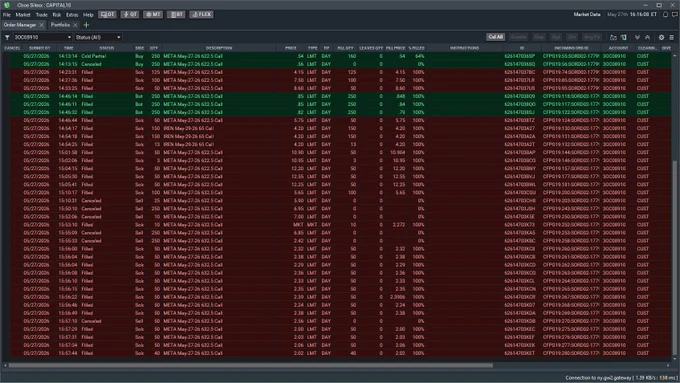The image size is (680, 383).
Task: Open the account filter dropdown
Action: coord(42,37)
